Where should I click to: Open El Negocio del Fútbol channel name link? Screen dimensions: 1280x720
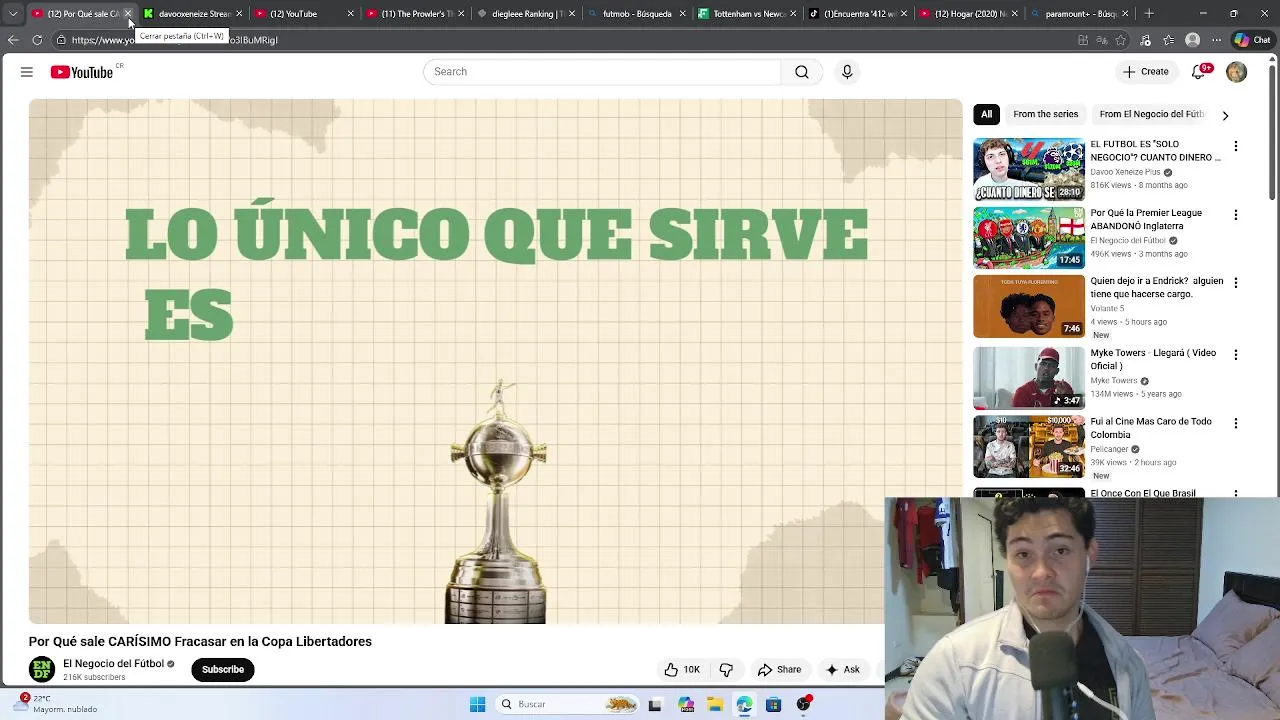click(x=113, y=664)
